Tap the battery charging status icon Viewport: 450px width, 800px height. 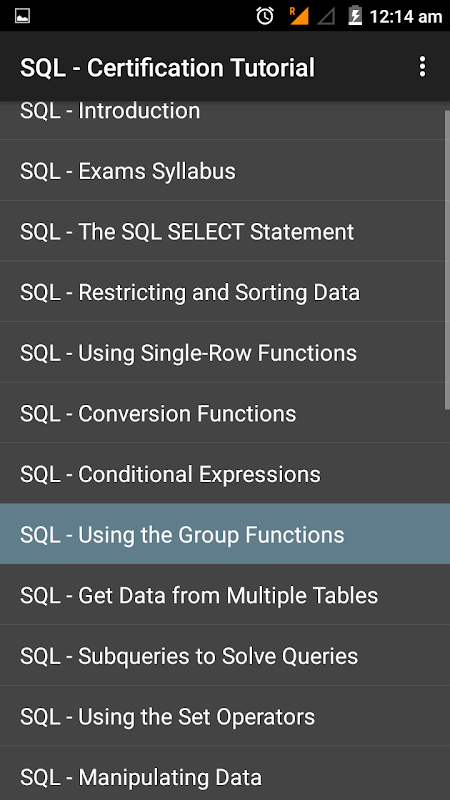tap(355, 16)
